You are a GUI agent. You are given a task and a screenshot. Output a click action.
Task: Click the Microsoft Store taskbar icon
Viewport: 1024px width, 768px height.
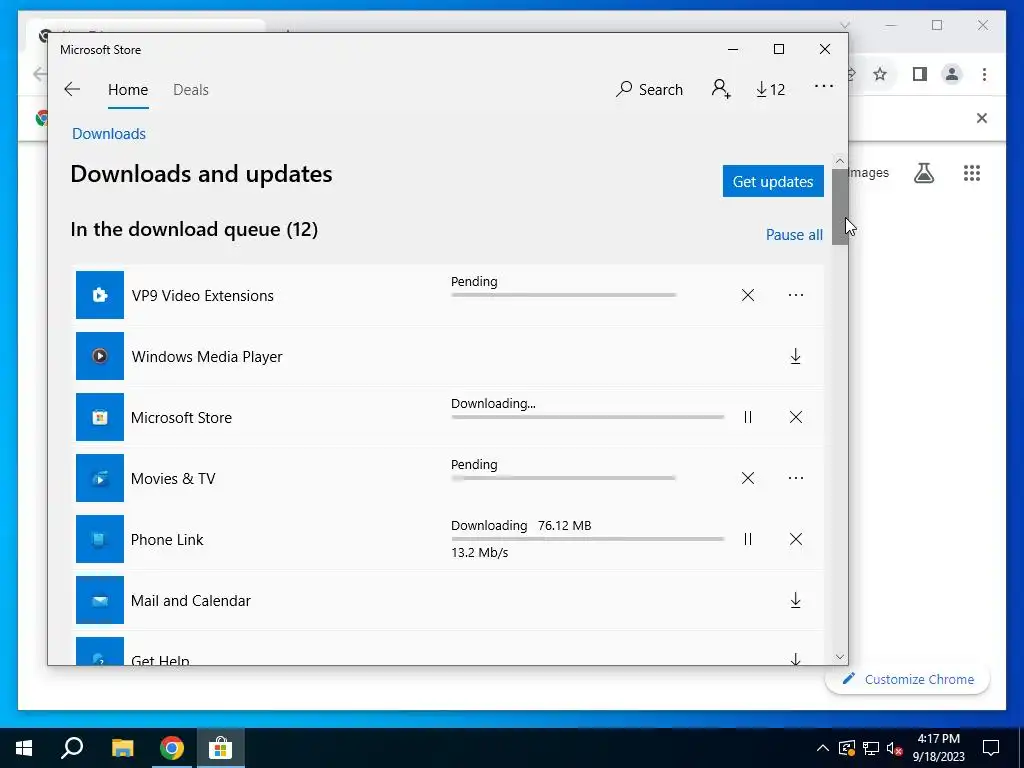pyautogui.click(x=221, y=748)
